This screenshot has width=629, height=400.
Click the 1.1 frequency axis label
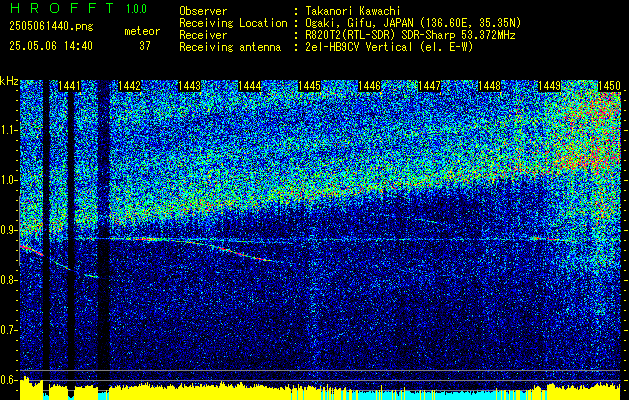(x=9, y=130)
